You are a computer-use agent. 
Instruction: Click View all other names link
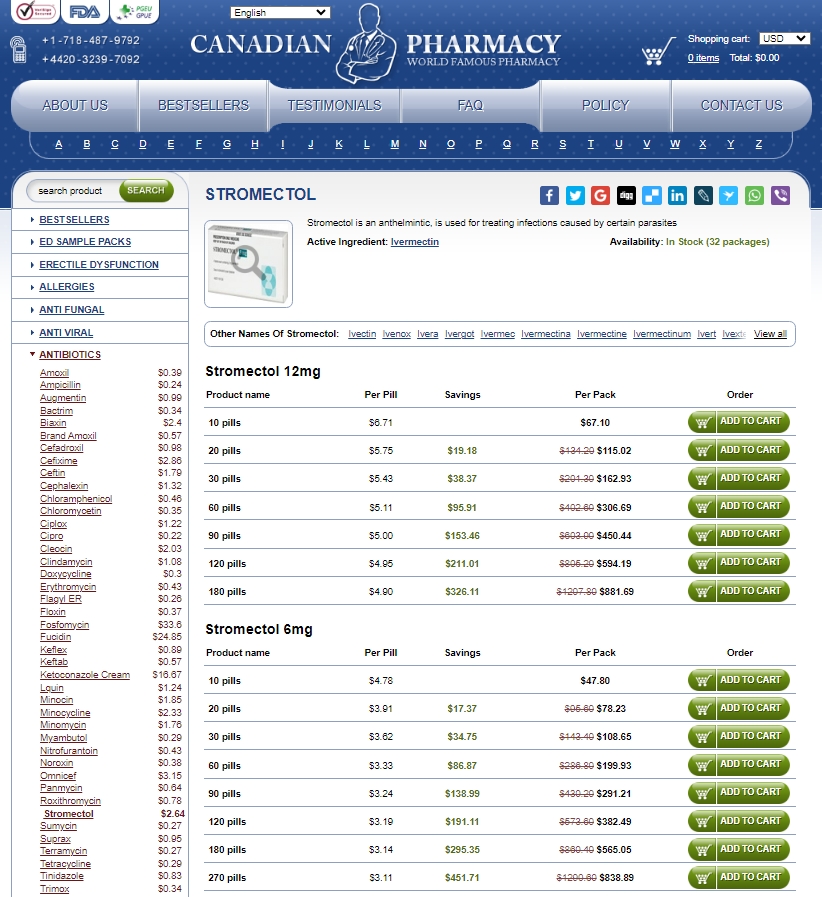coord(770,334)
